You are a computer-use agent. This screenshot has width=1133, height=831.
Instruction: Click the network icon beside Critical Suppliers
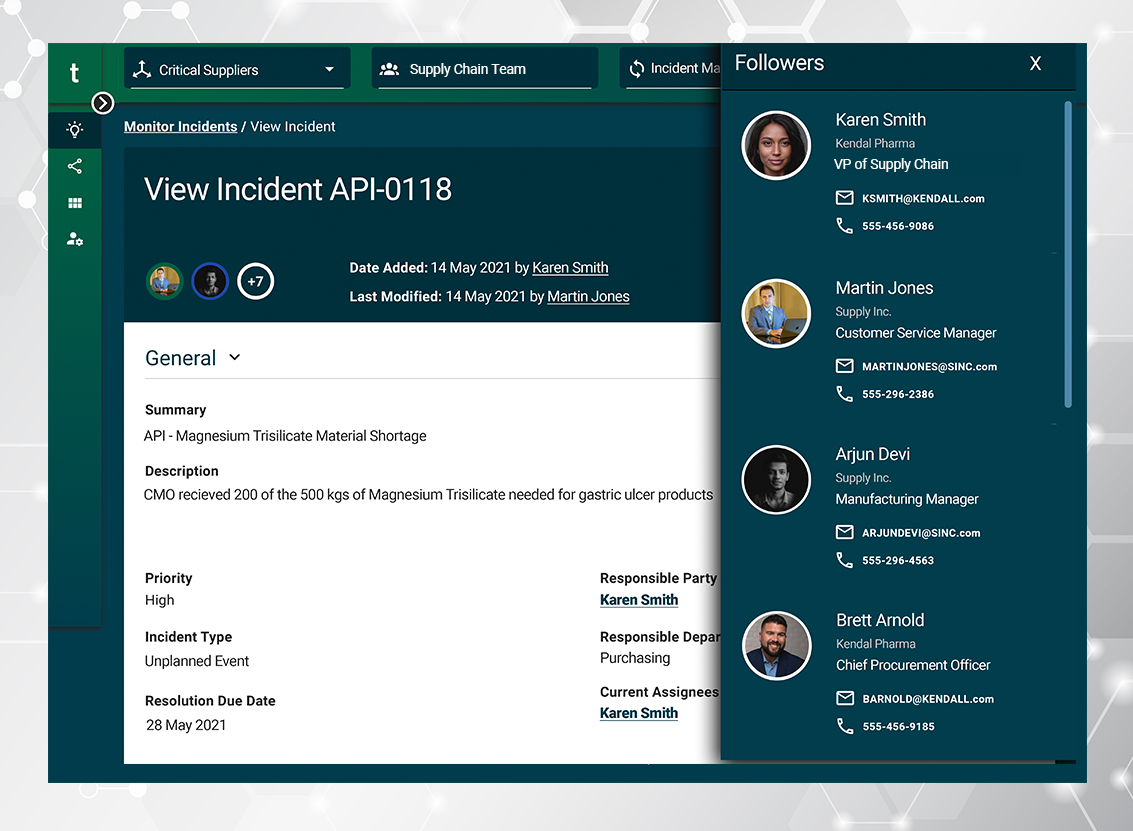(x=142, y=69)
